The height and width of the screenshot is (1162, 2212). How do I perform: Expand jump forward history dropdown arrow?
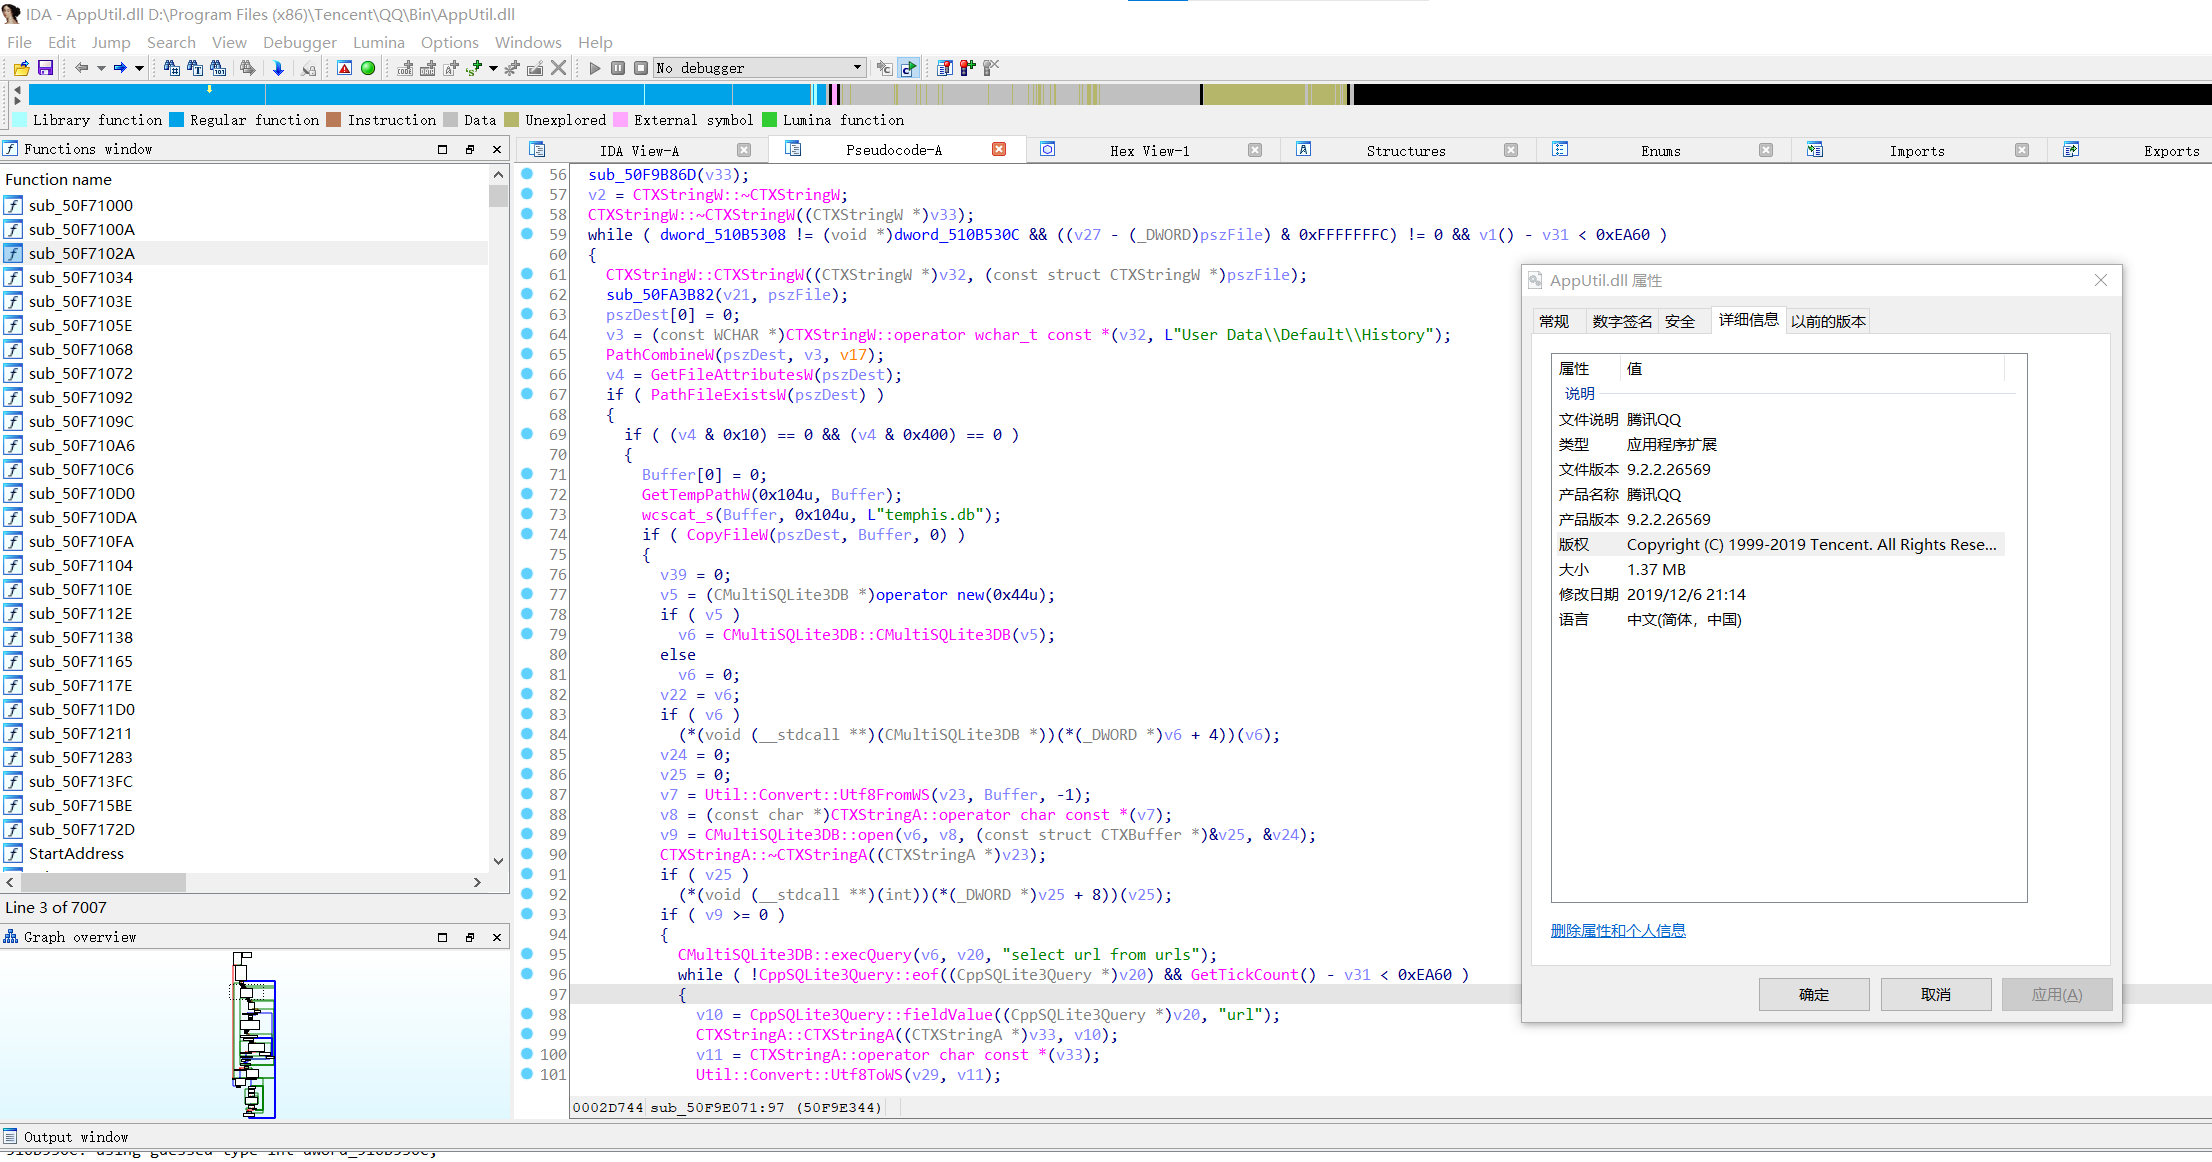click(139, 68)
